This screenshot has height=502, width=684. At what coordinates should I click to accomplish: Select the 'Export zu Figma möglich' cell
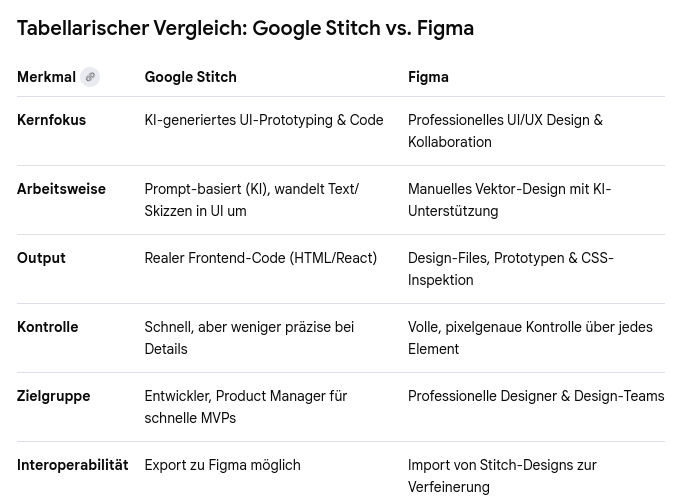tap(222, 465)
